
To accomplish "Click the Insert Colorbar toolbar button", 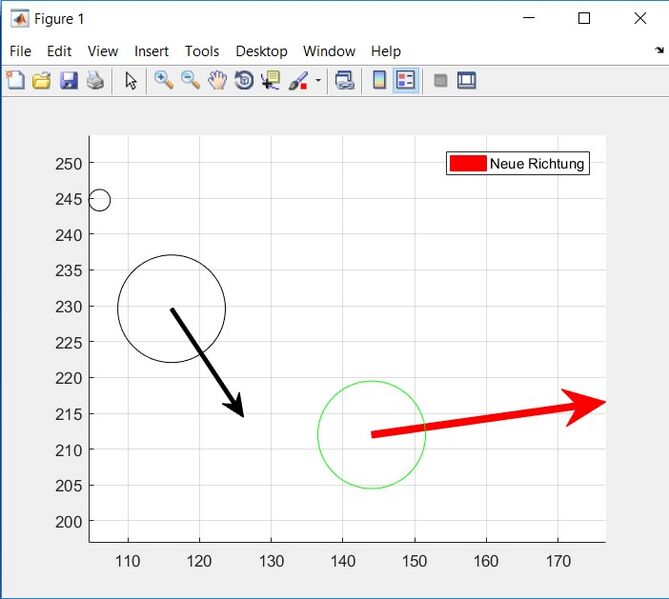I will click(379, 81).
